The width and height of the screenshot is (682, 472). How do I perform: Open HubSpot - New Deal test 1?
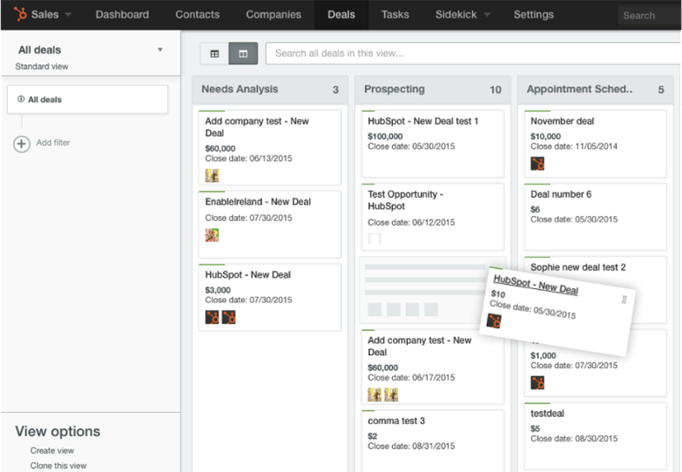(423, 121)
